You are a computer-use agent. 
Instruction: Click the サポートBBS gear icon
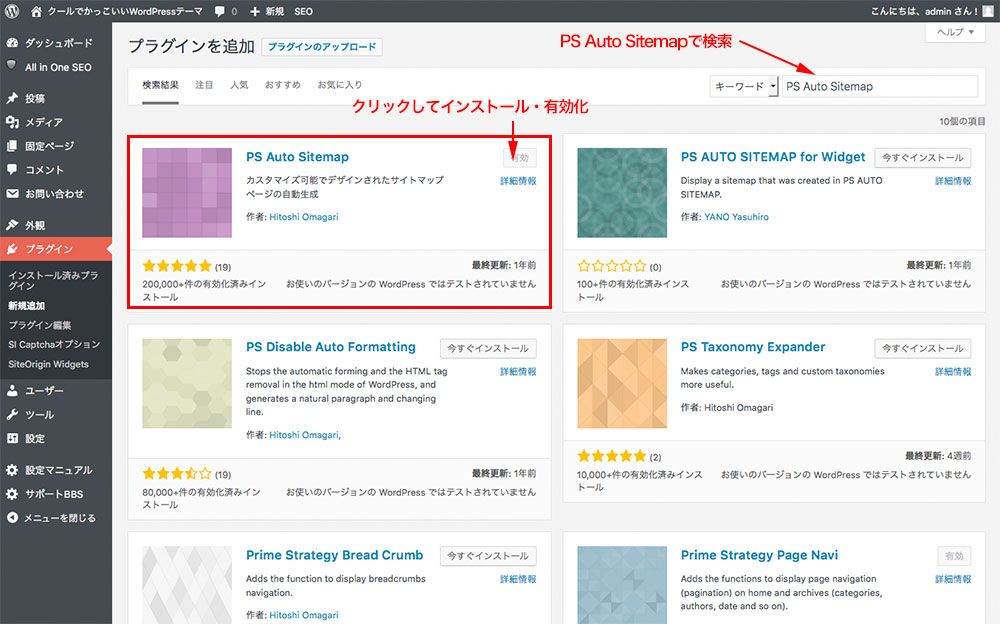coord(12,494)
